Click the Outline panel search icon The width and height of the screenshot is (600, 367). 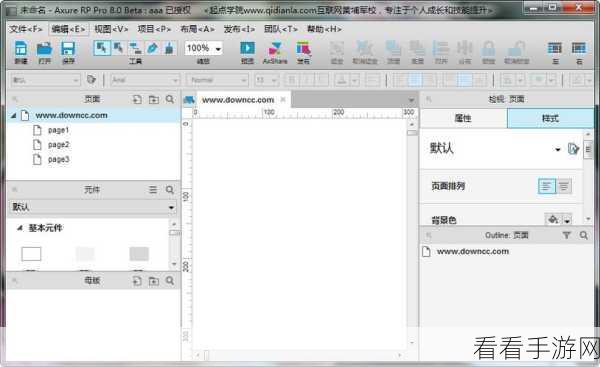pos(584,235)
